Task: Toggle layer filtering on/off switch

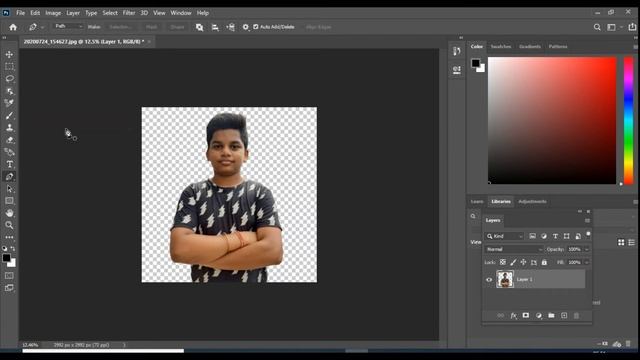Action: 588,234
